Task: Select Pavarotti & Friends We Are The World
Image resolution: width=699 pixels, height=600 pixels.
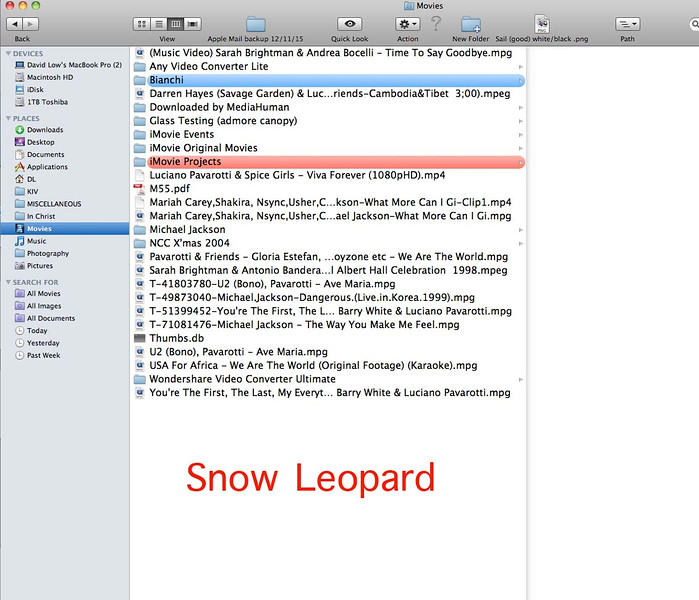Action: (329, 257)
